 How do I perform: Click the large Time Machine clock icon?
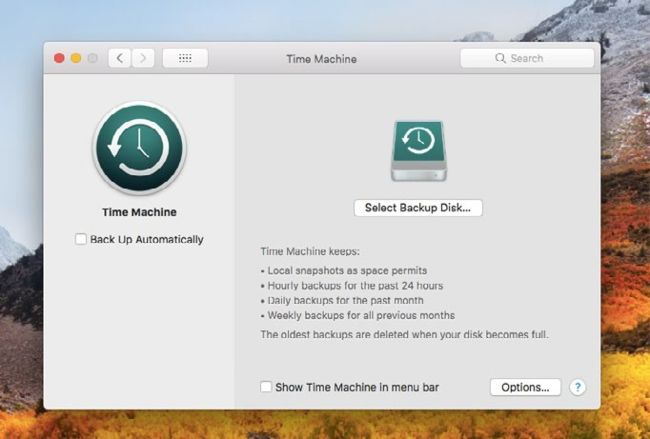pyautogui.click(x=139, y=148)
